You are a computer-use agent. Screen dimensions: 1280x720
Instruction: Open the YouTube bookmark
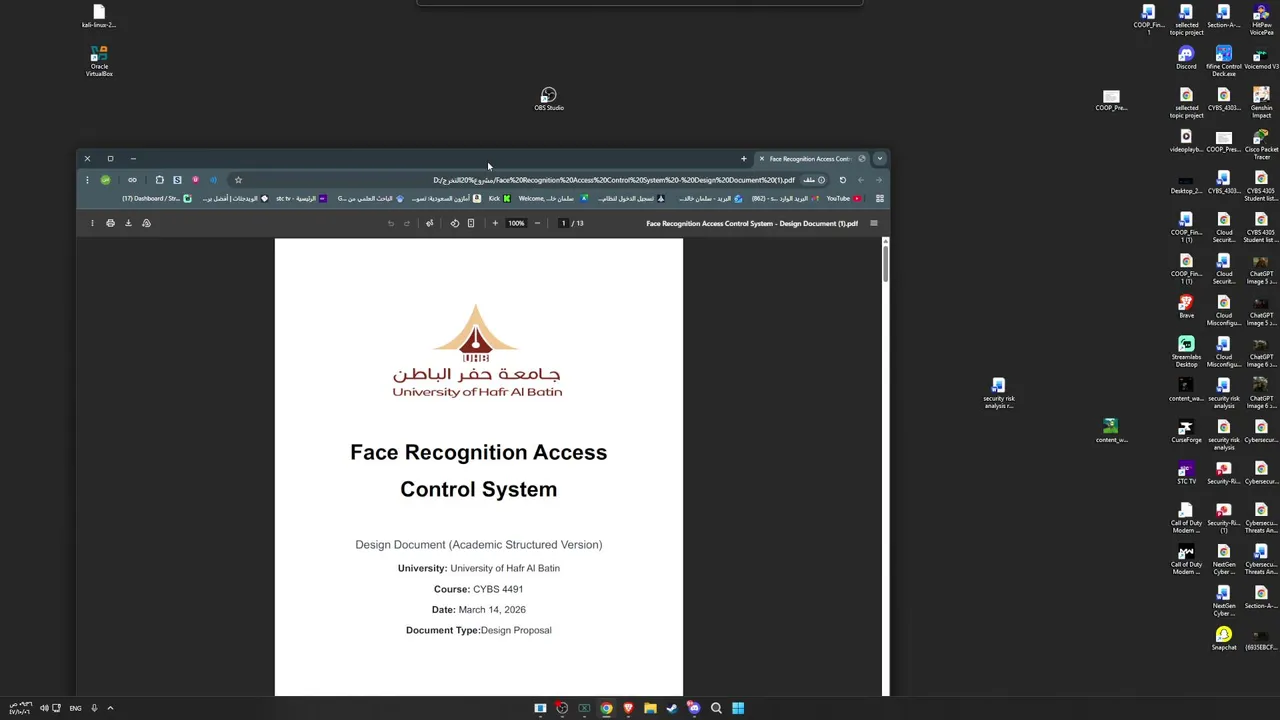(844, 199)
